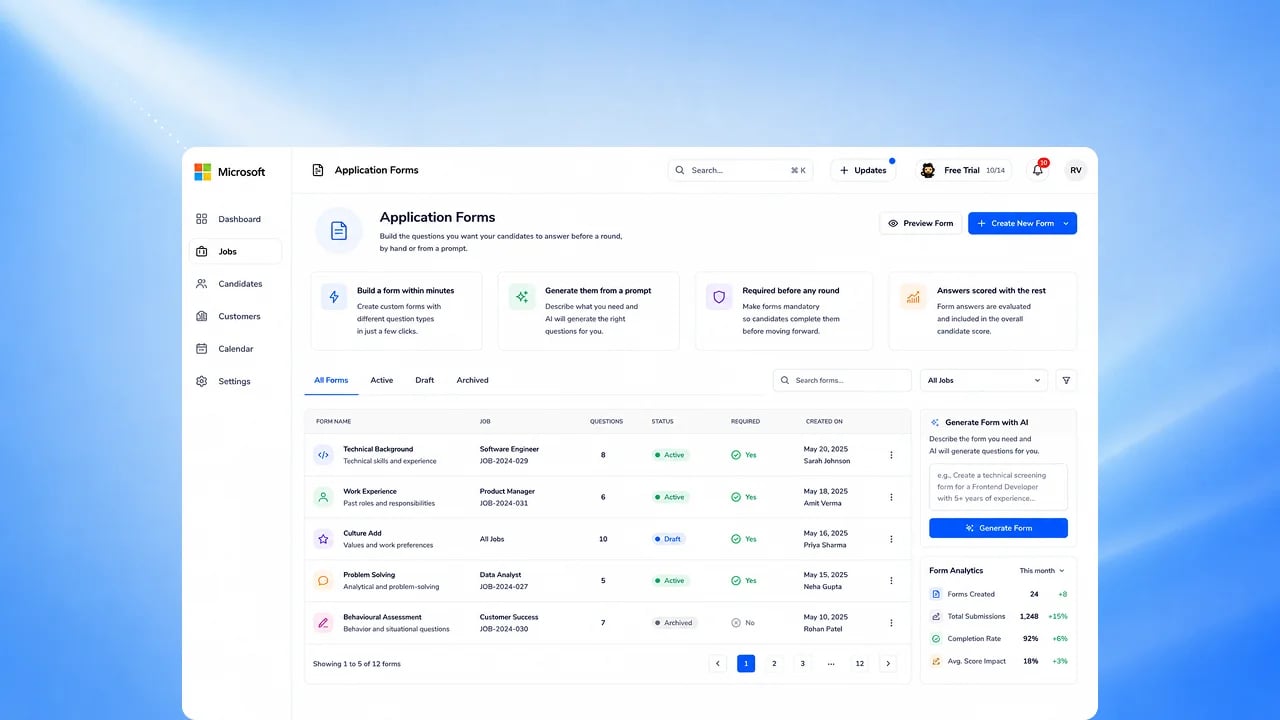This screenshot has height=720, width=1280.
Task: Click the global Search field
Action: pyautogui.click(x=741, y=170)
